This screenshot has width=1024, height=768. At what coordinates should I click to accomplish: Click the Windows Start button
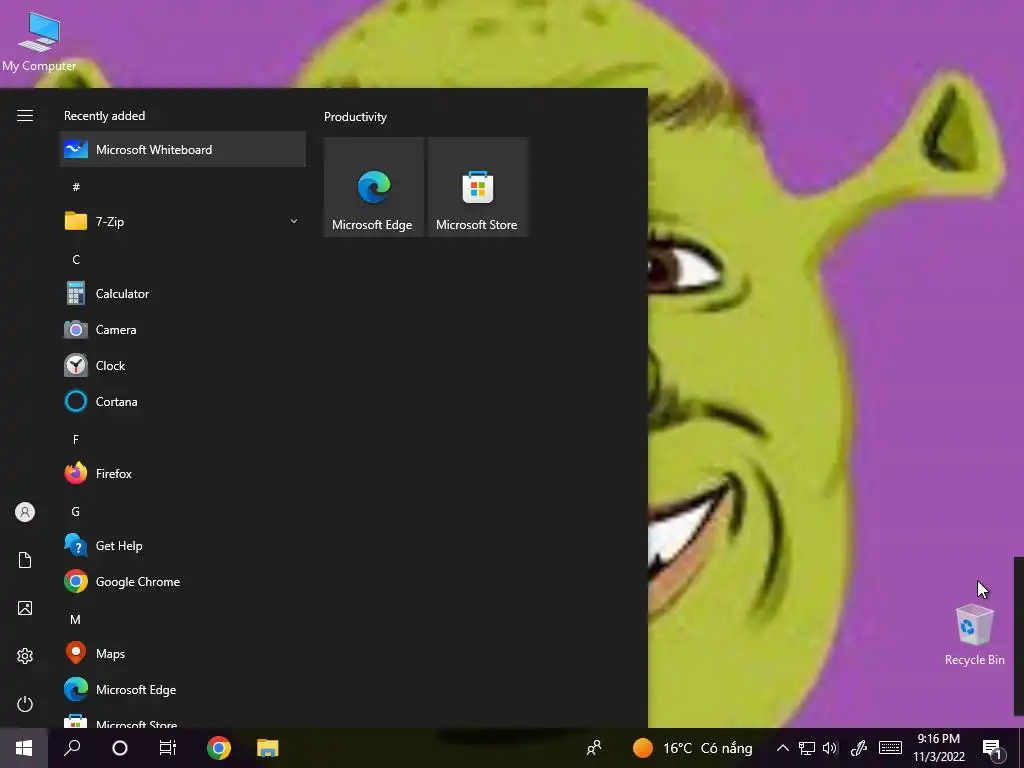coord(24,748)
